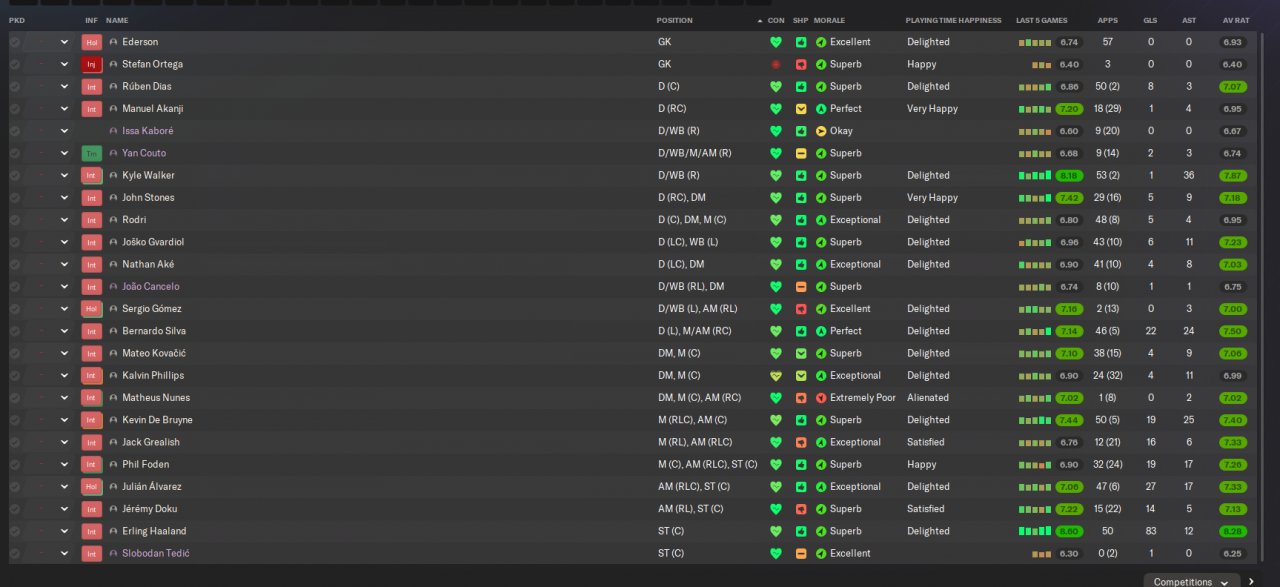1280x587 pixels.
Task: Open Kevin De Bruyne's player profile
Action: click(157, 420)
